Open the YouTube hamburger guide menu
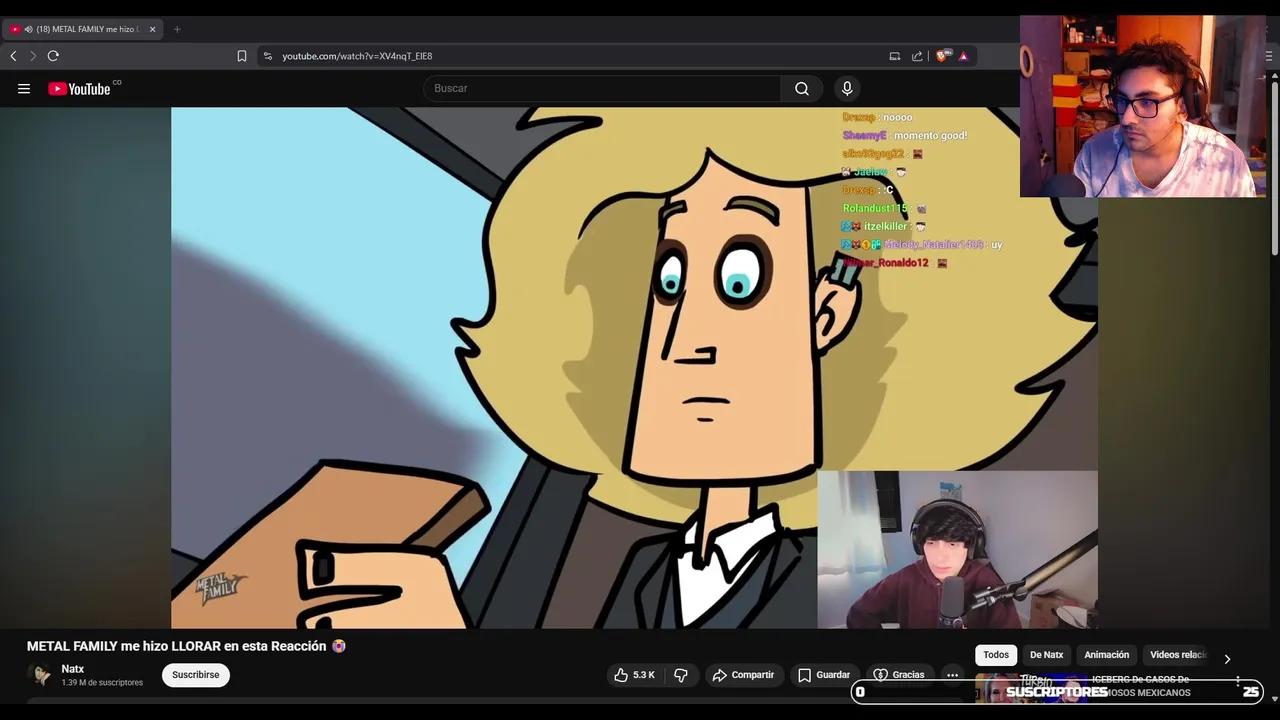 coord(24,89)
